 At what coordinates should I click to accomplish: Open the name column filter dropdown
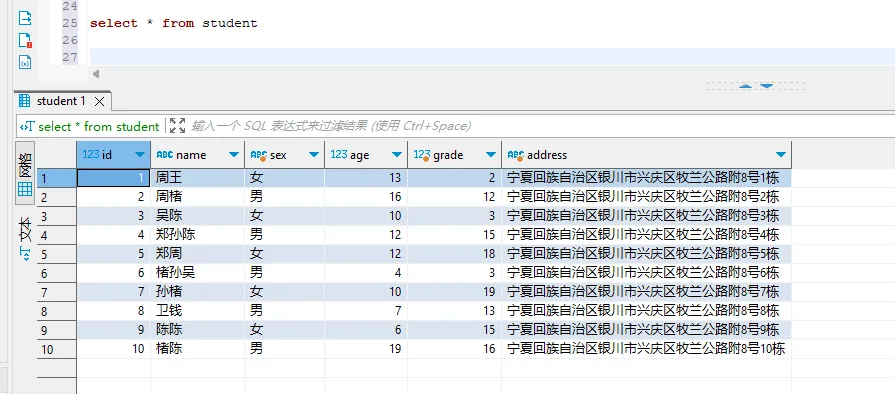click(233, 155)
